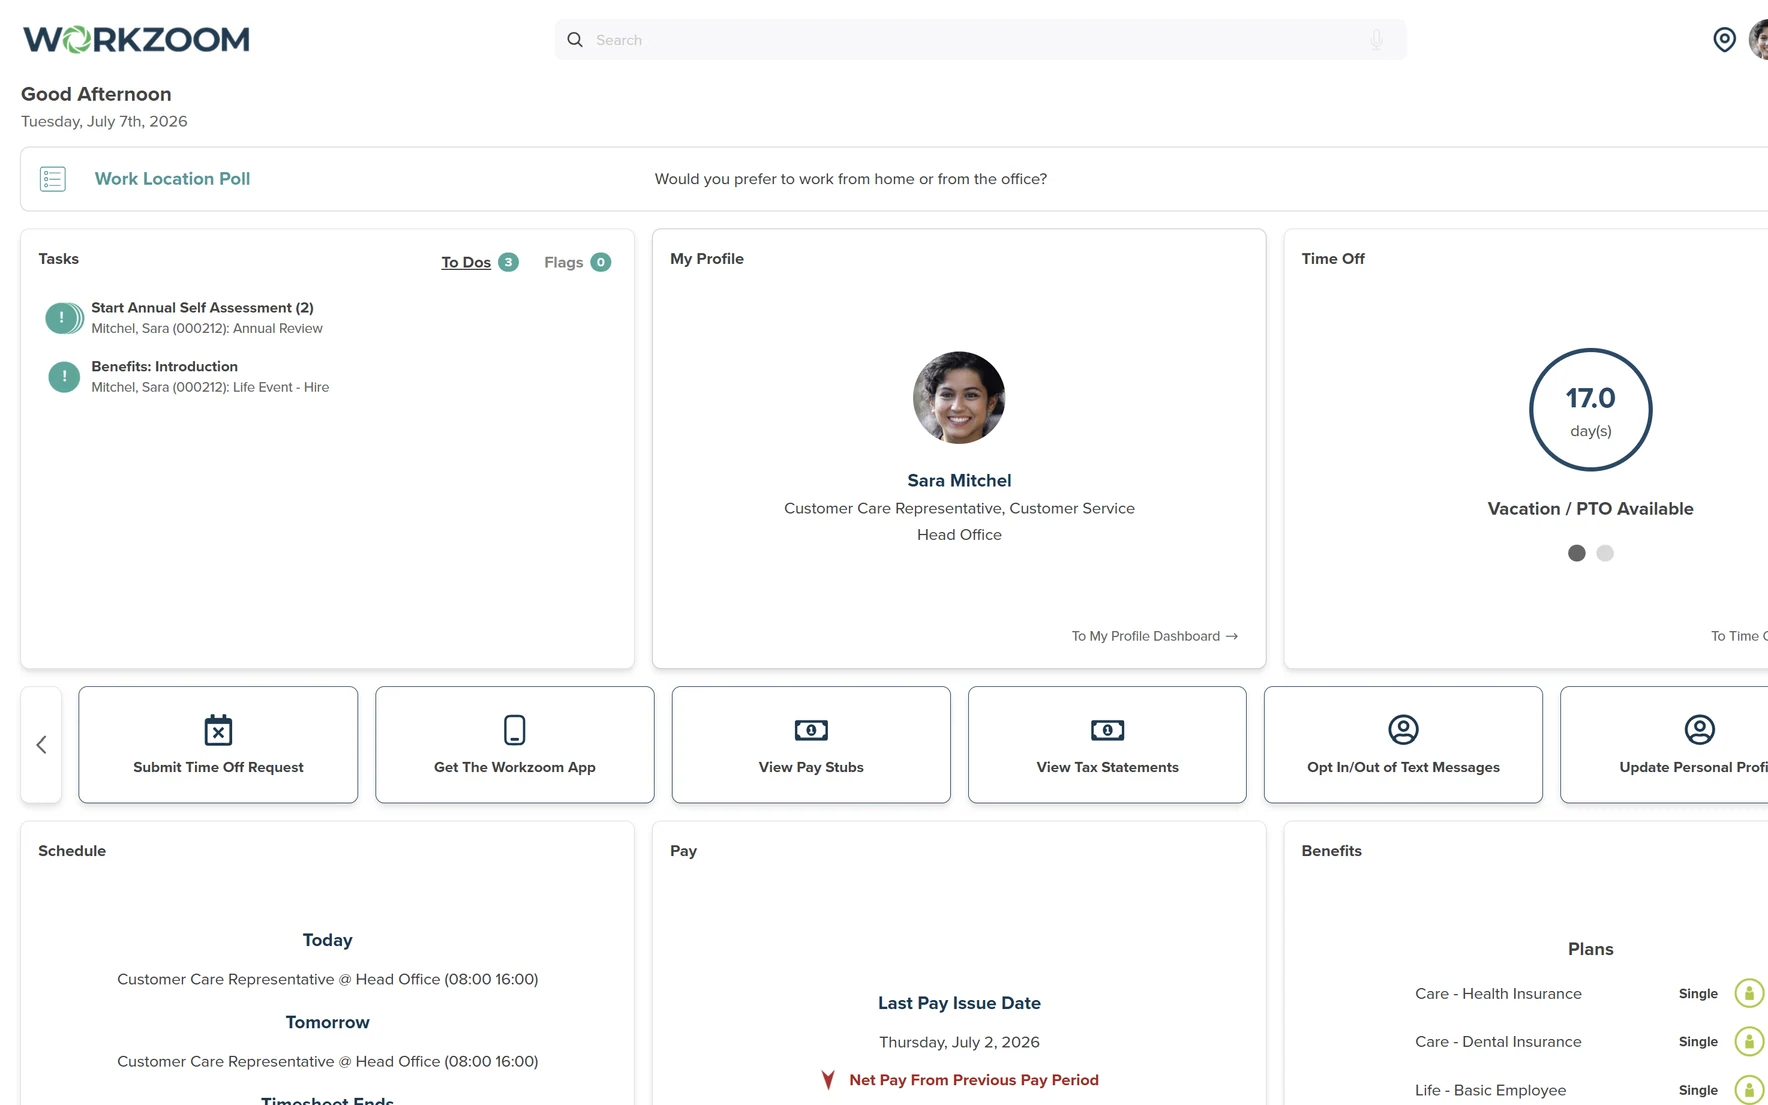Click 'Vacation / PTO Available' label
The width and height of the screenshot is (1768, 1105).
(x=1590, y=509)
